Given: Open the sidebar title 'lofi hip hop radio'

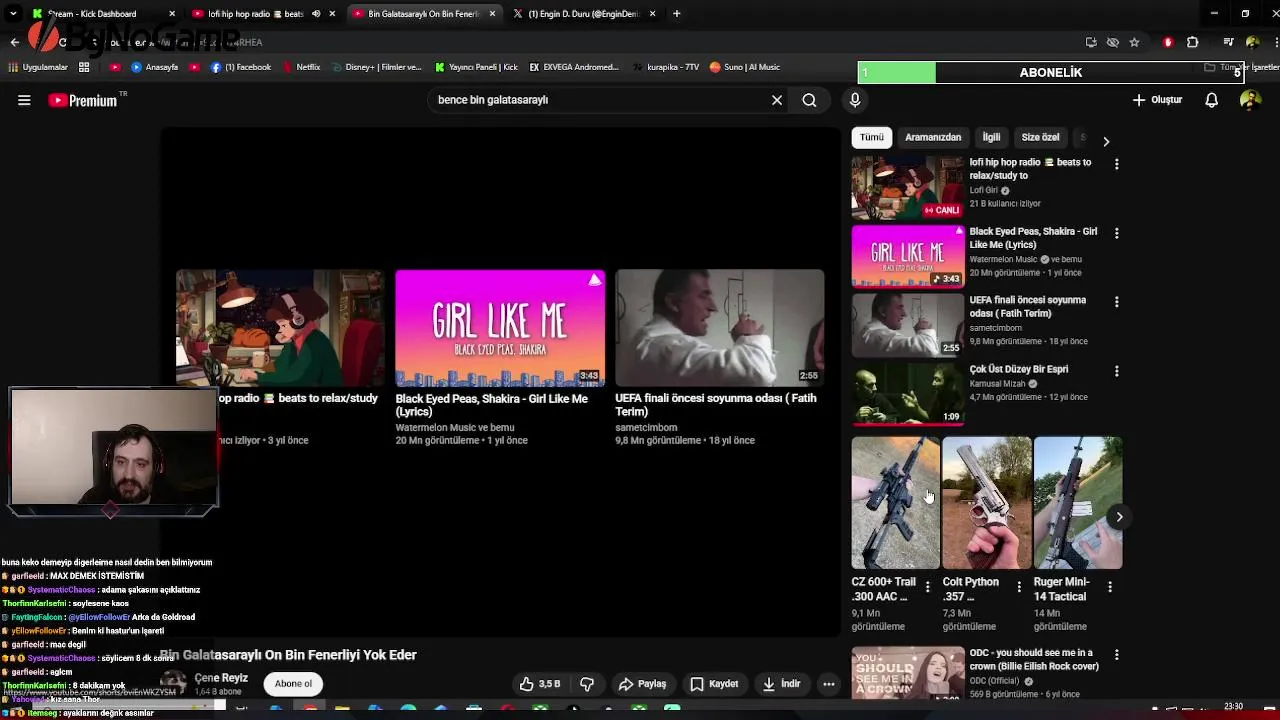Looking at the screenshot, I should point(1030,169).
